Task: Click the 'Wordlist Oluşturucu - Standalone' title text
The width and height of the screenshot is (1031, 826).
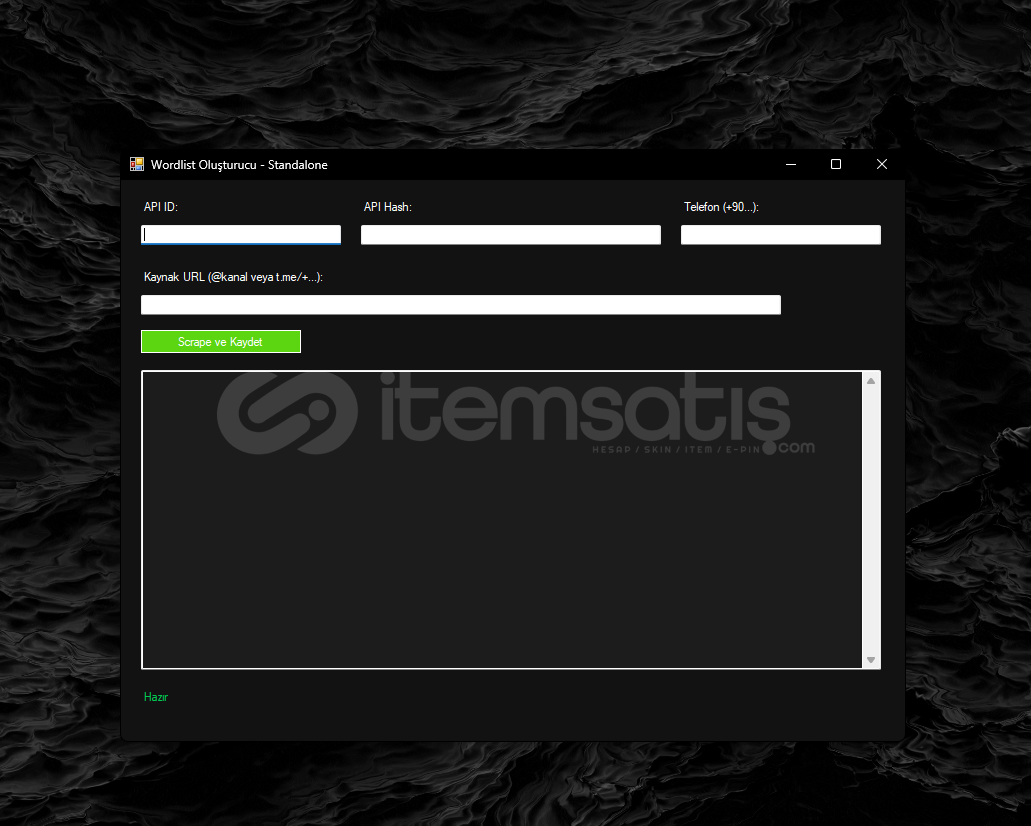Action: pyautogui.click(x=239, y=165)
